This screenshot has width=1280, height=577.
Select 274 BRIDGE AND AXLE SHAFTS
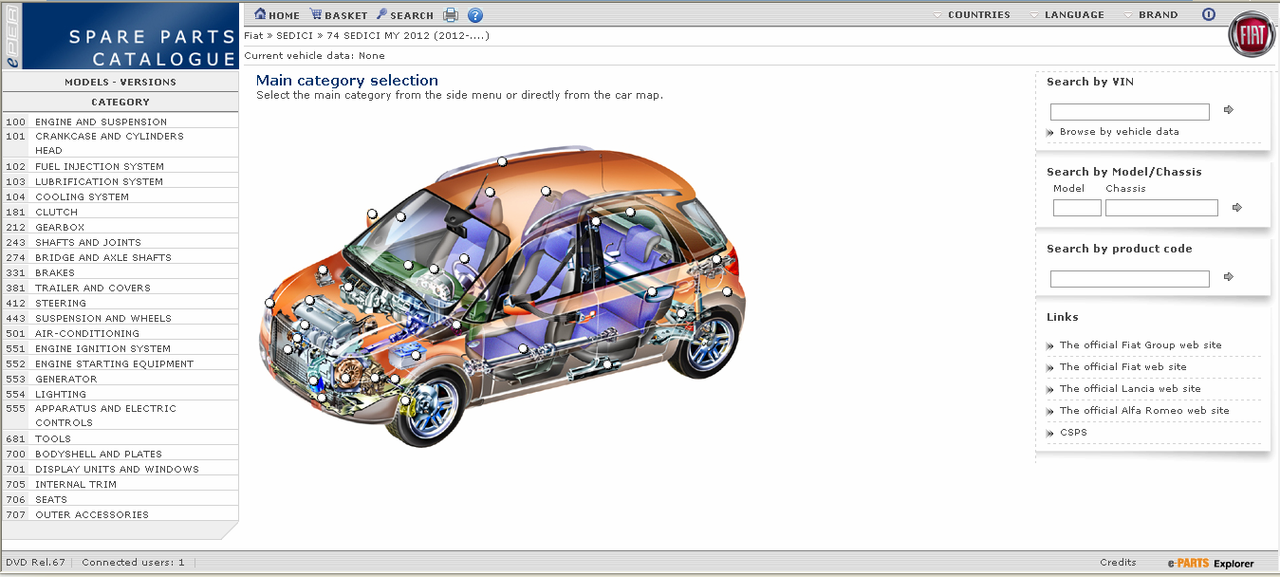pyautogui.click(x=120, y=257)
